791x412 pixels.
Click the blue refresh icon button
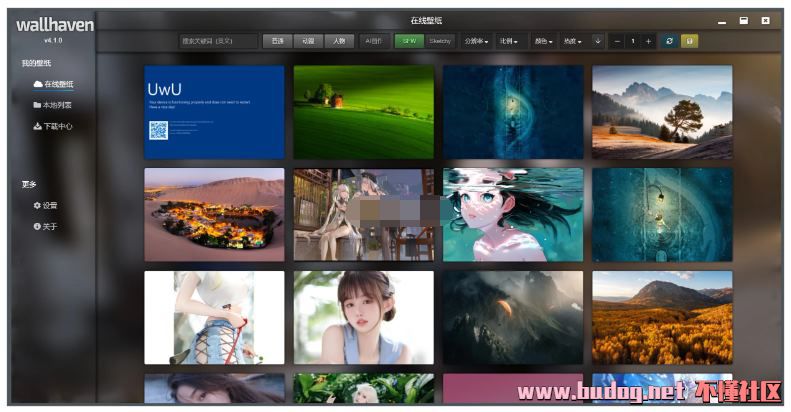(669, 41)
